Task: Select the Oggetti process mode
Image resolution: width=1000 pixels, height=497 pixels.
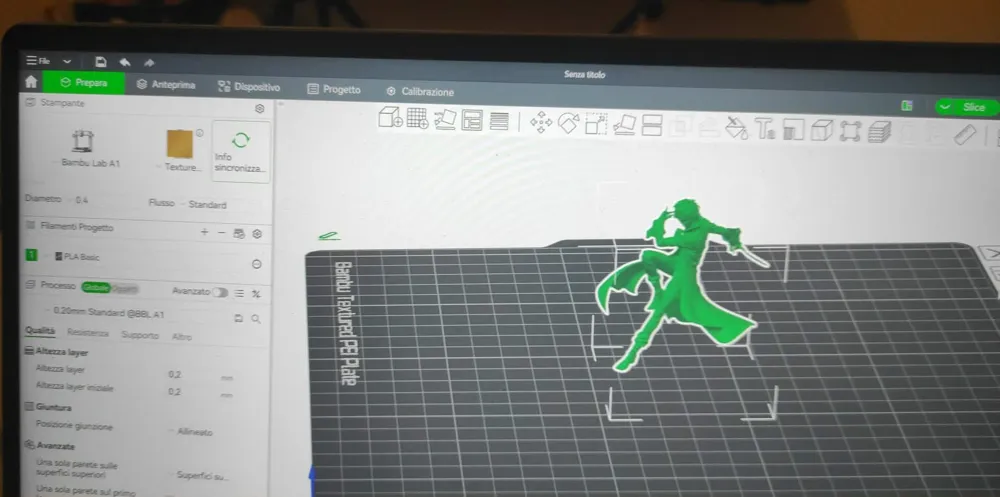Action: pos(125,288)
